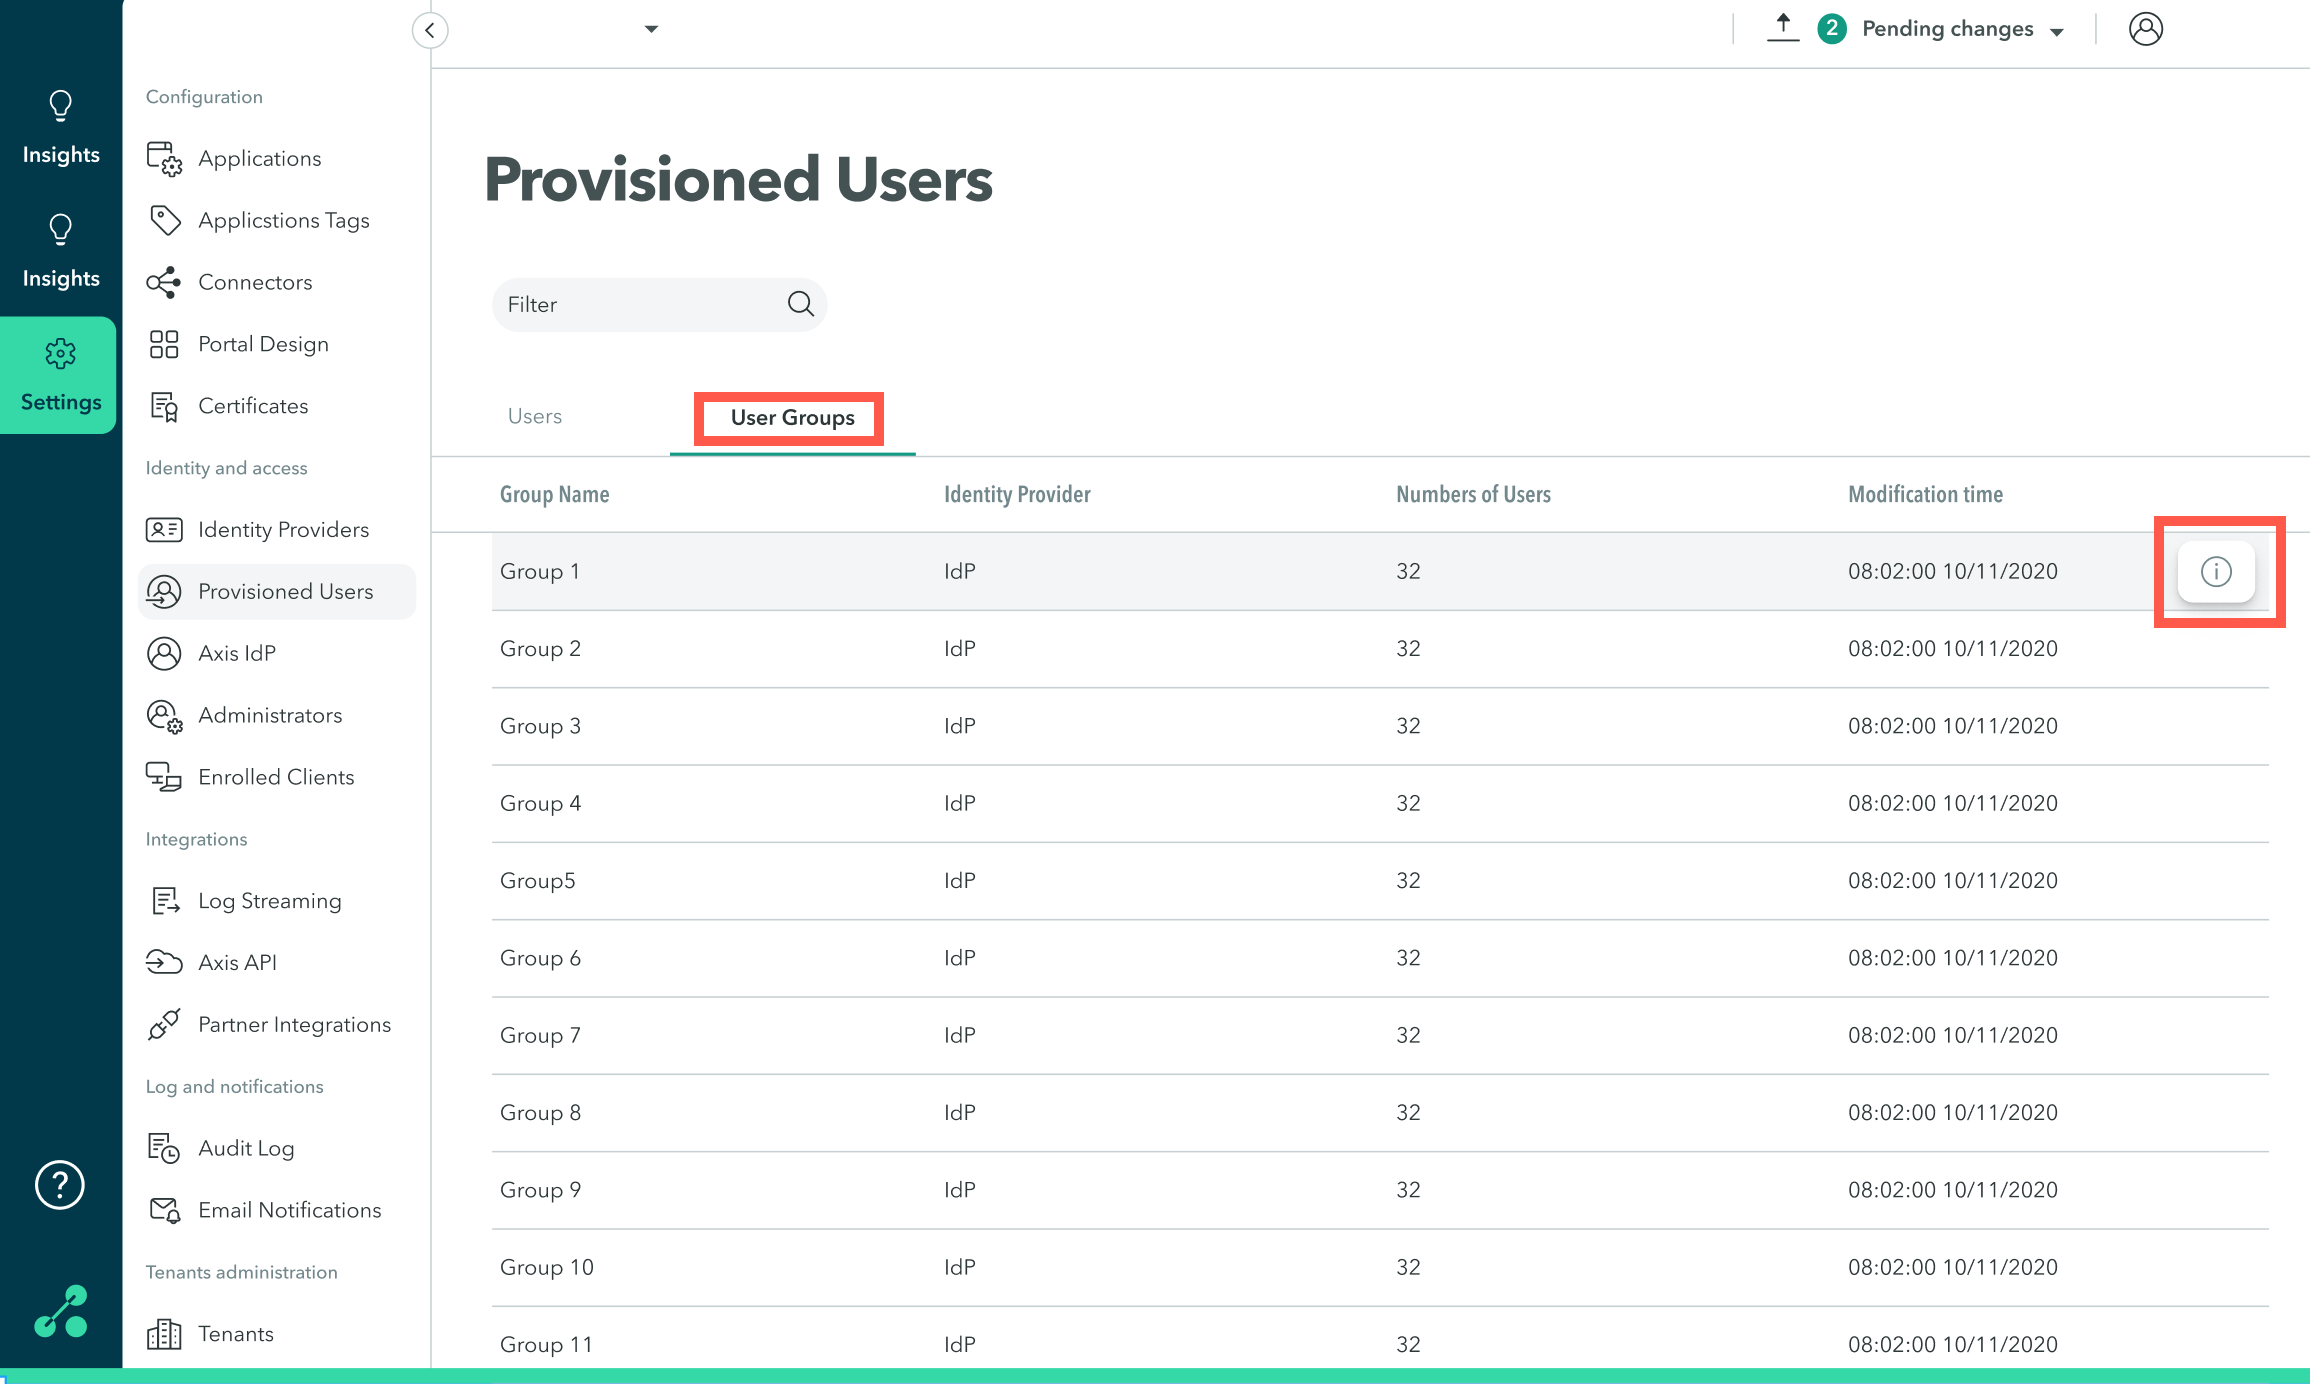
Task: Open the Applications icon in sidebar
Action: pyautogui.click(x=164, y=159)
